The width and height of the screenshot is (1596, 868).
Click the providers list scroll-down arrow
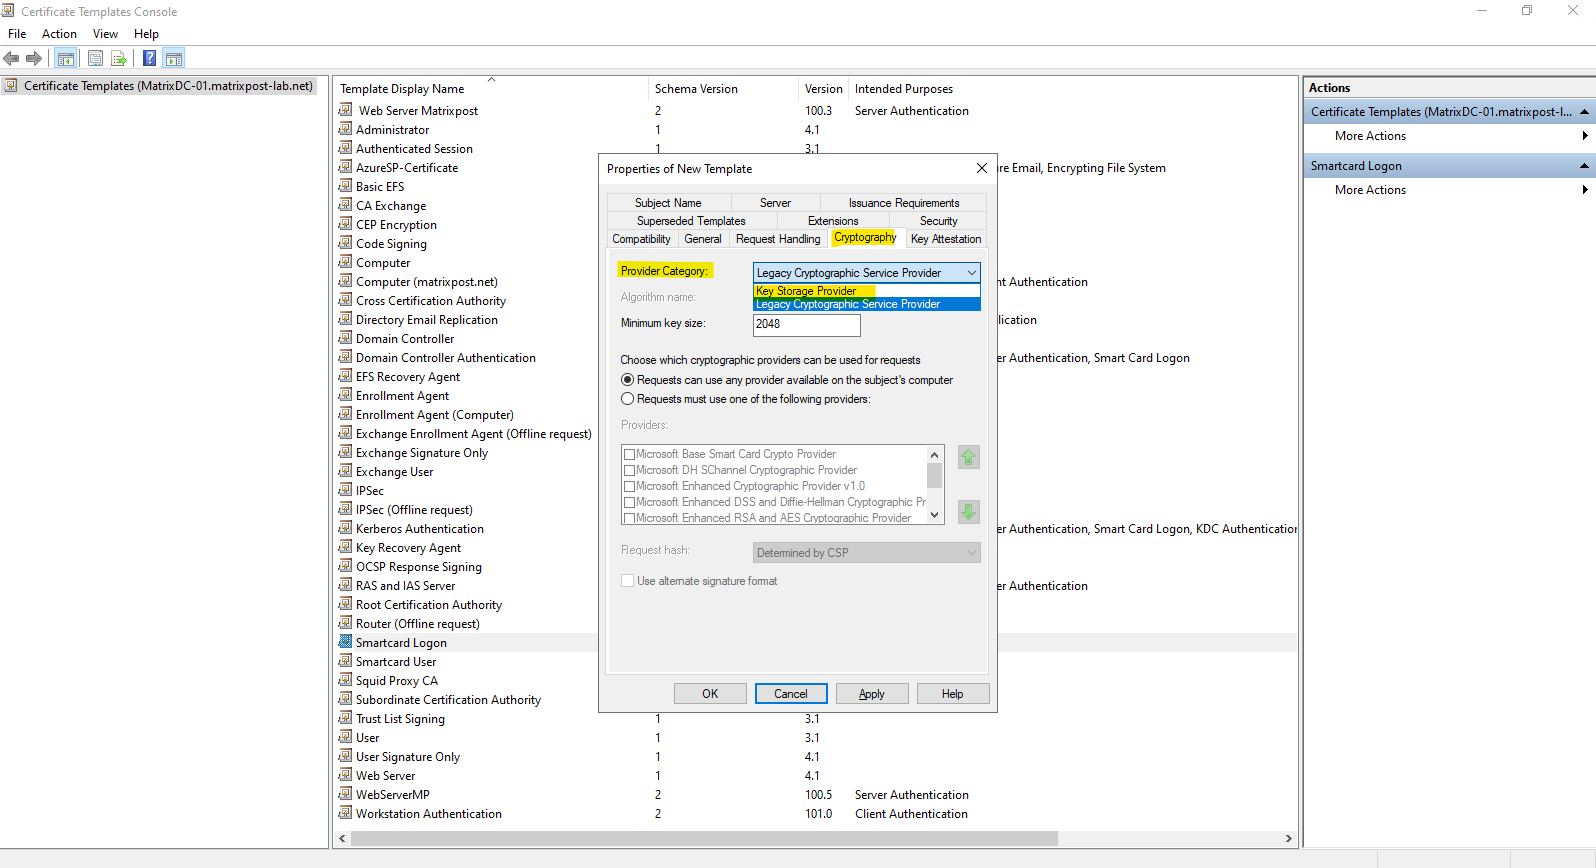pos(934,516)
